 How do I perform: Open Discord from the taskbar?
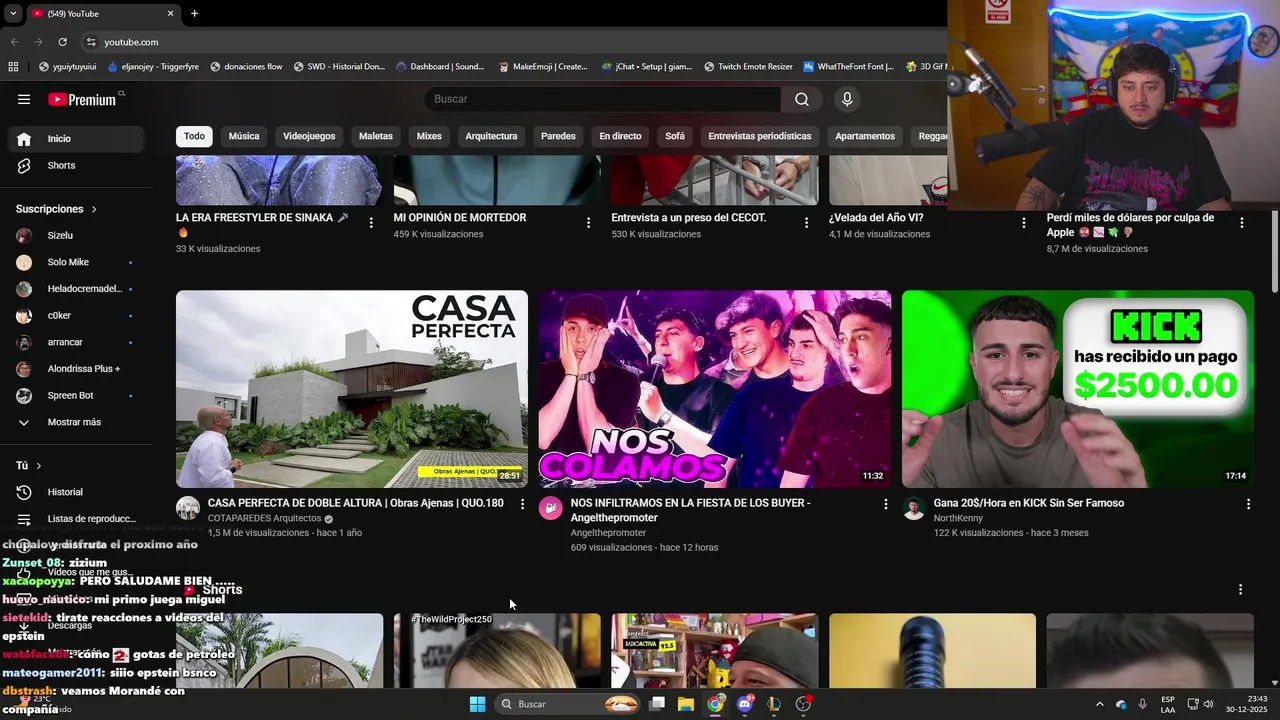point(744,704)
